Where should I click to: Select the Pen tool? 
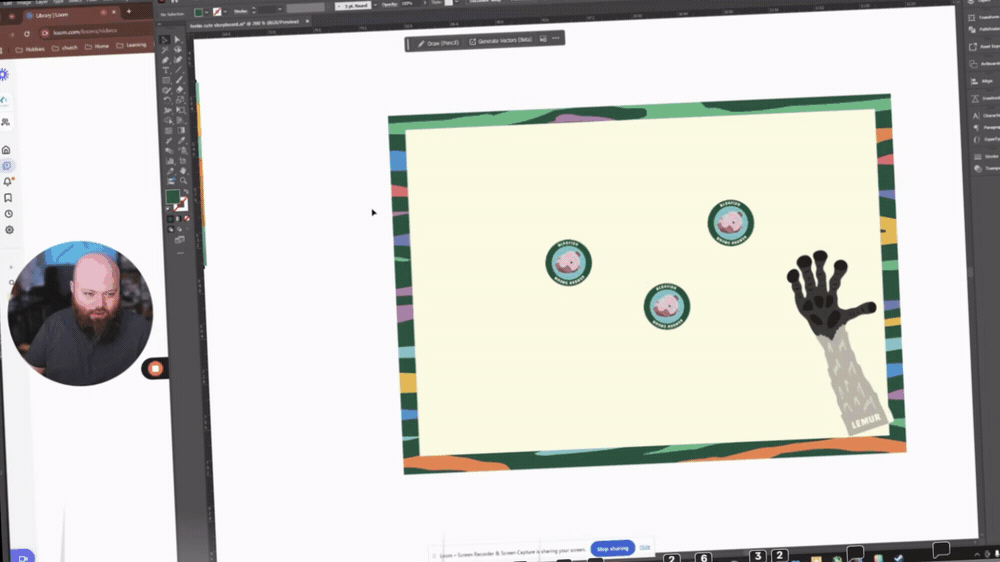pyautogui.click(x=165, y=60)
